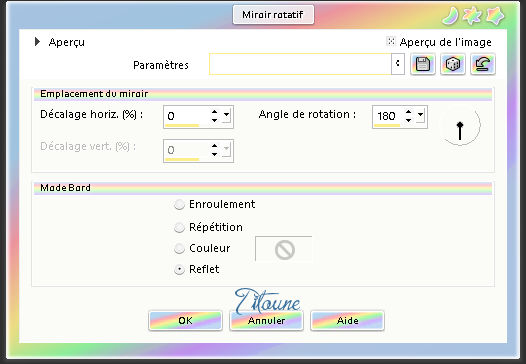Select the Couleur edge mode

179,249
